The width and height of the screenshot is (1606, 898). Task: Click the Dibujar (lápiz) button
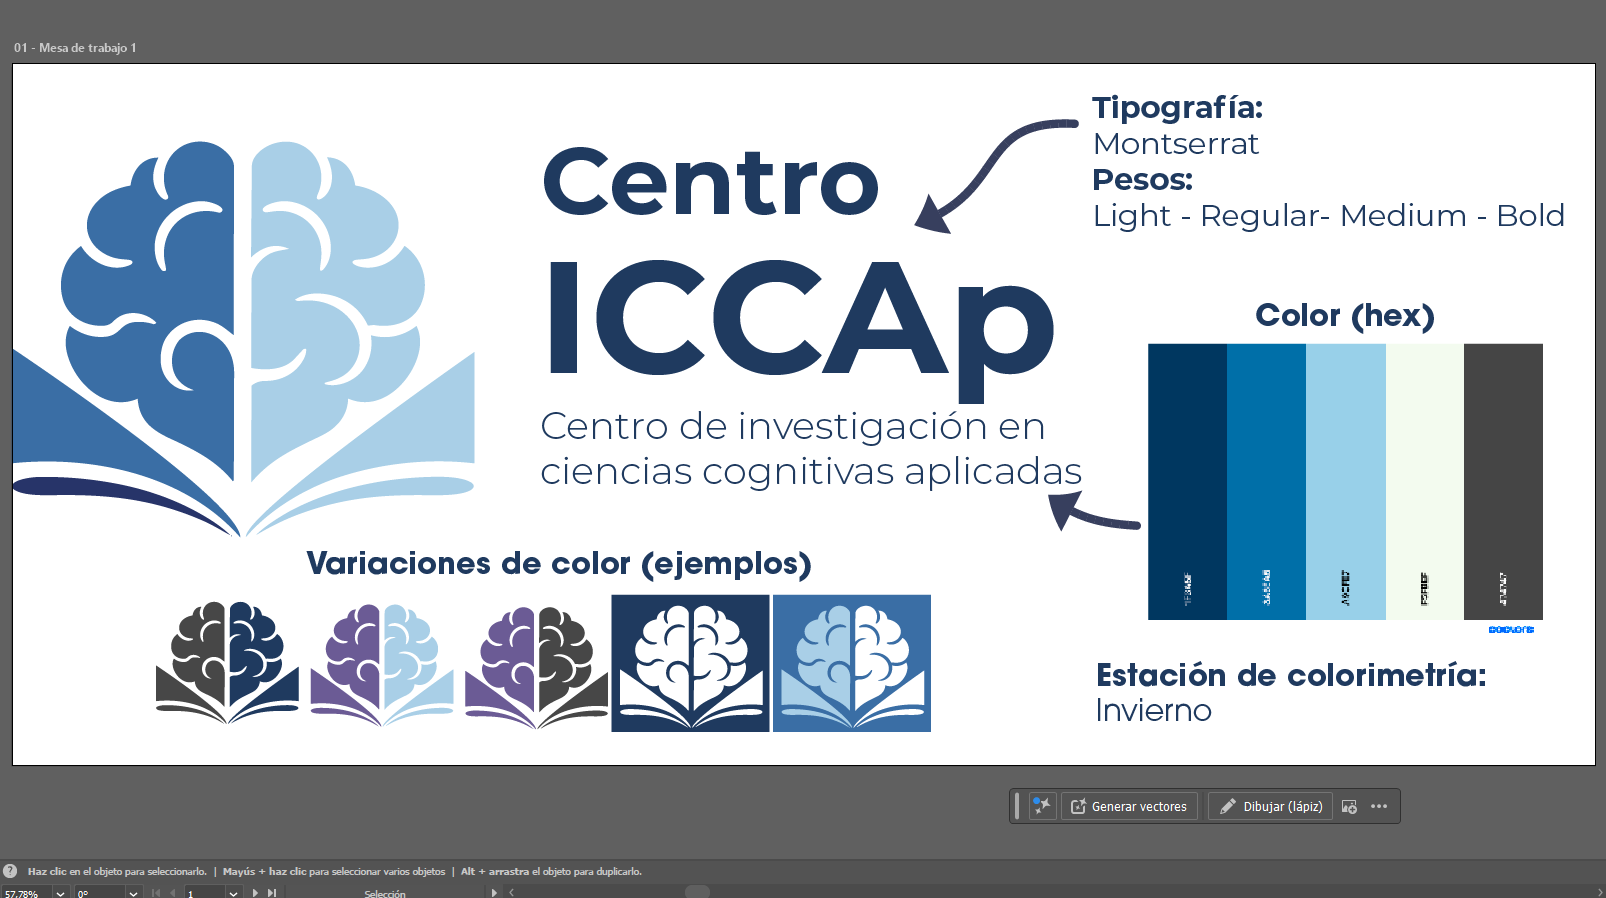coord(1270,806)
